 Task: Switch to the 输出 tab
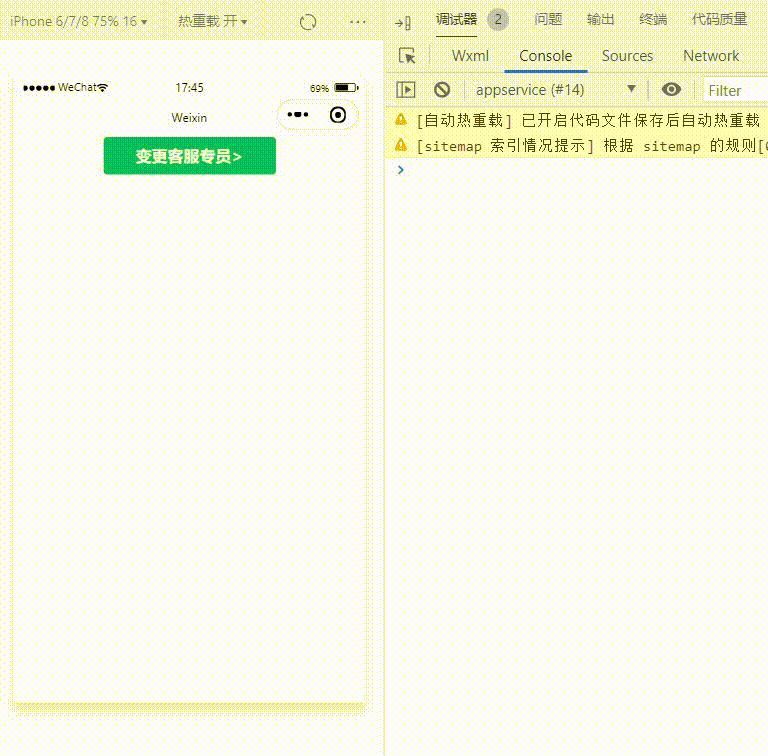click(600, 20)
